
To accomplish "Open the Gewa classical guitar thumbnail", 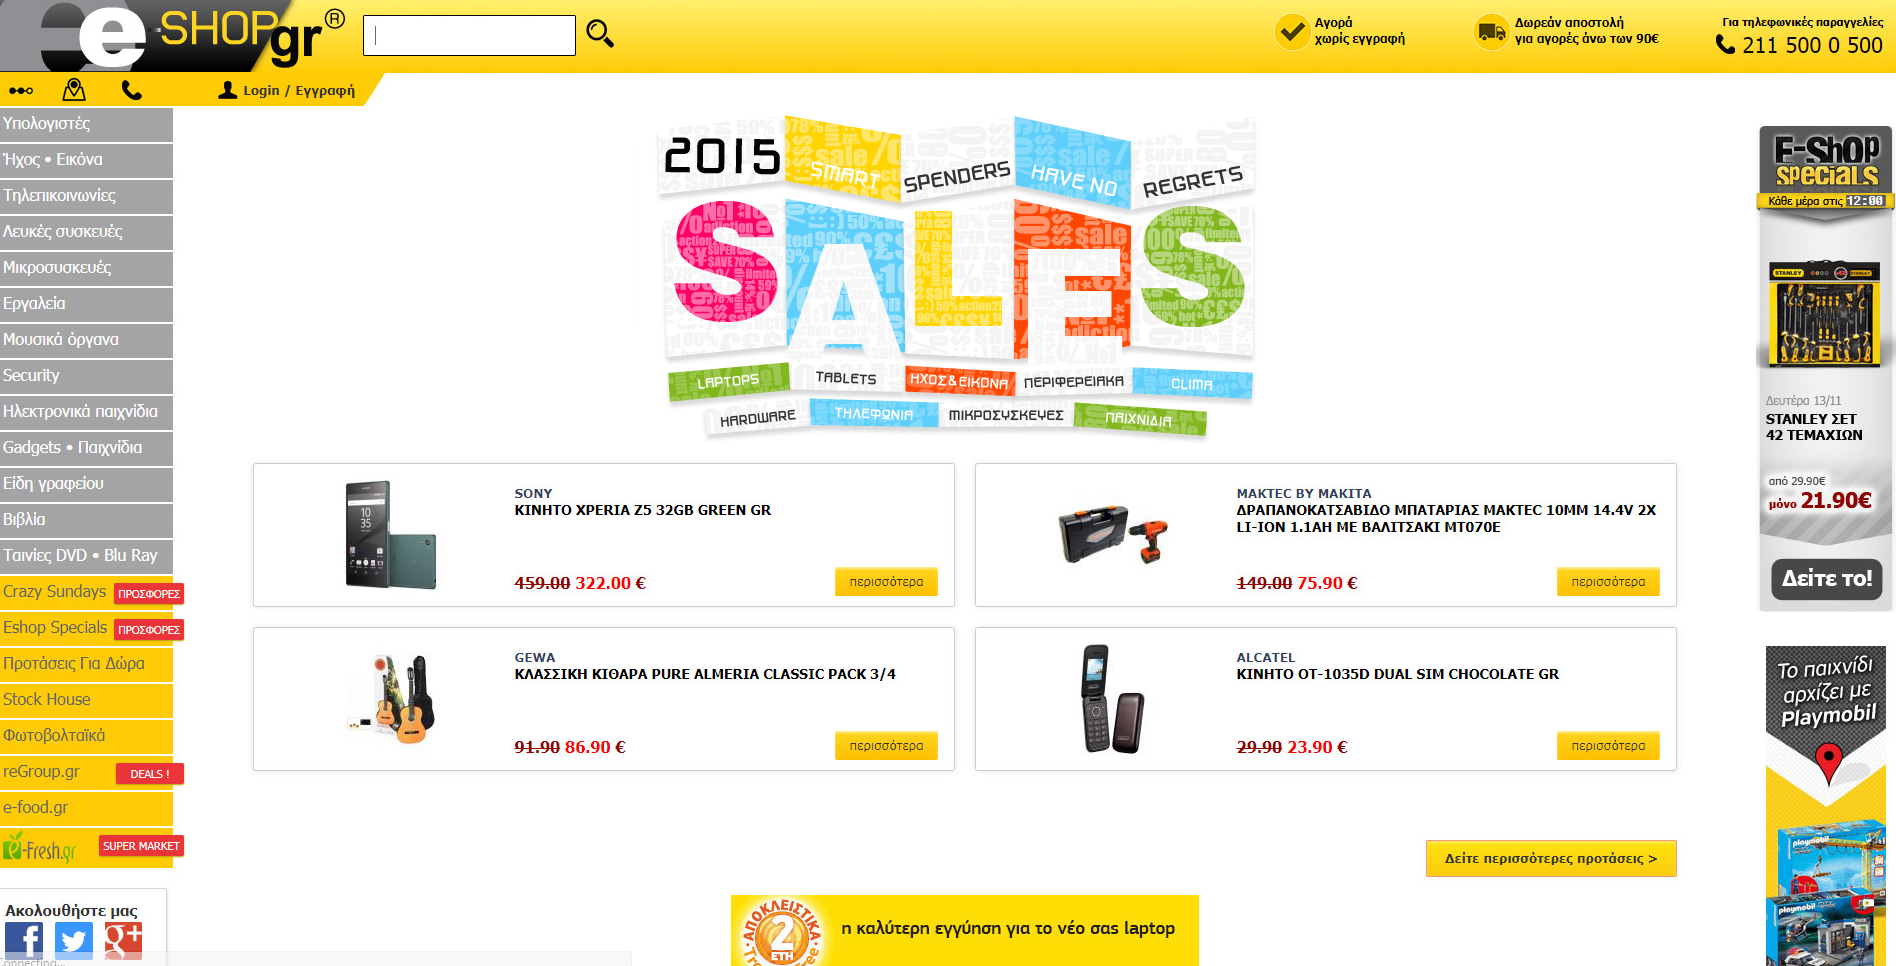I will pyautogui.click(x=394, y=698).
